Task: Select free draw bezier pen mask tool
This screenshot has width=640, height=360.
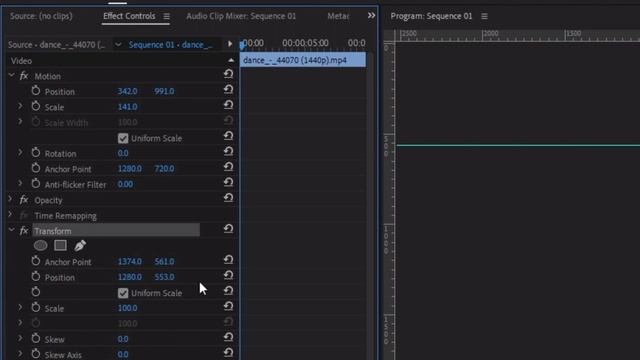Action: (80, 246)
